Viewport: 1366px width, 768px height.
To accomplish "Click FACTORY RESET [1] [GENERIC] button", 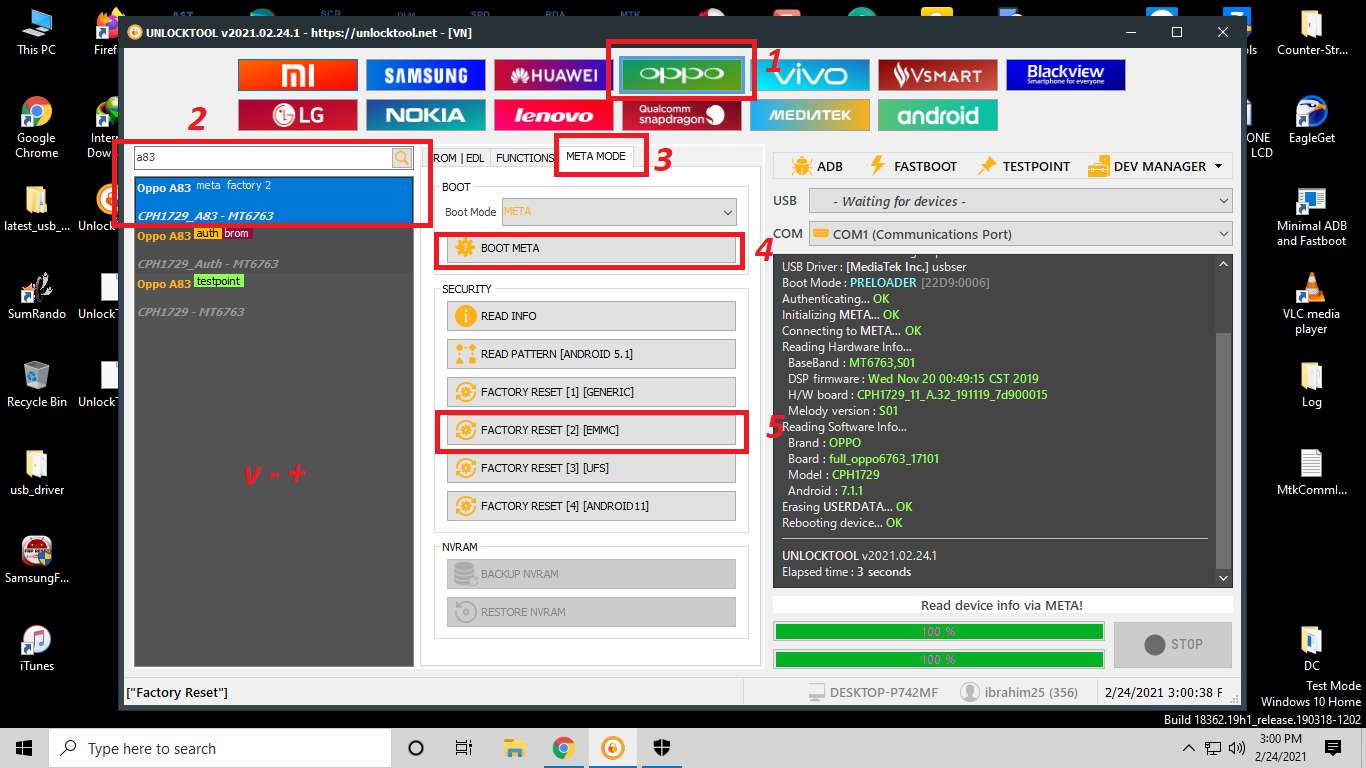I will pos(591,392).
